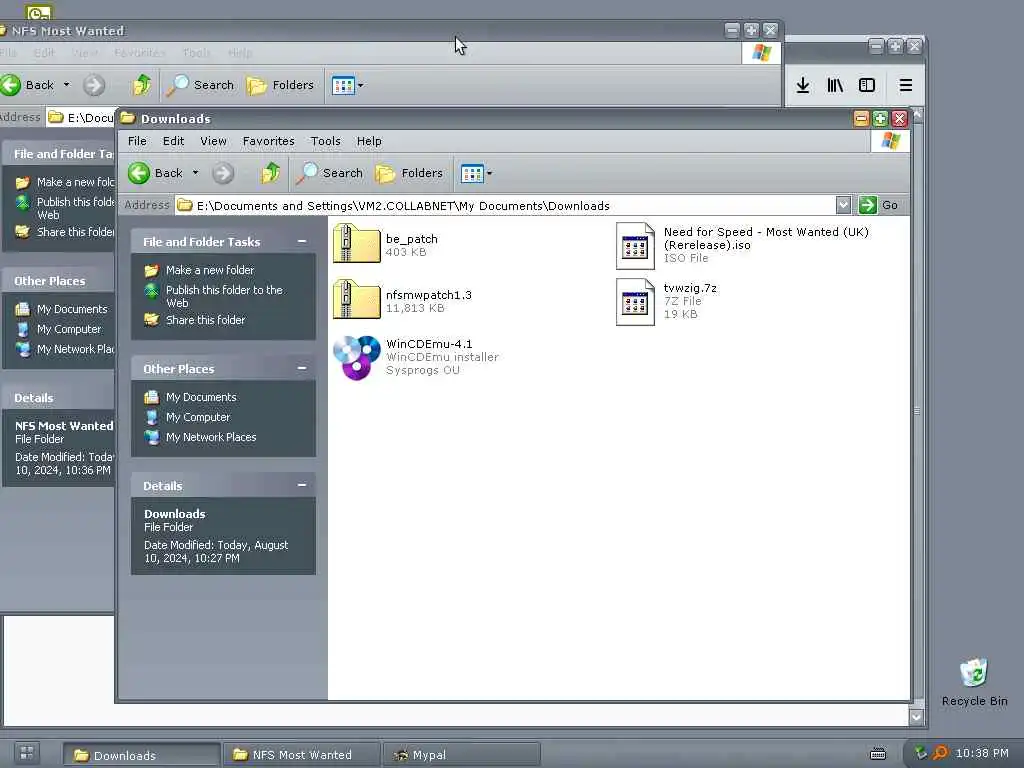This screenshot has height=768, width=1024.
Task: Click Forward arrow in NFS Most Wanted window
Action: pos(93,85)
